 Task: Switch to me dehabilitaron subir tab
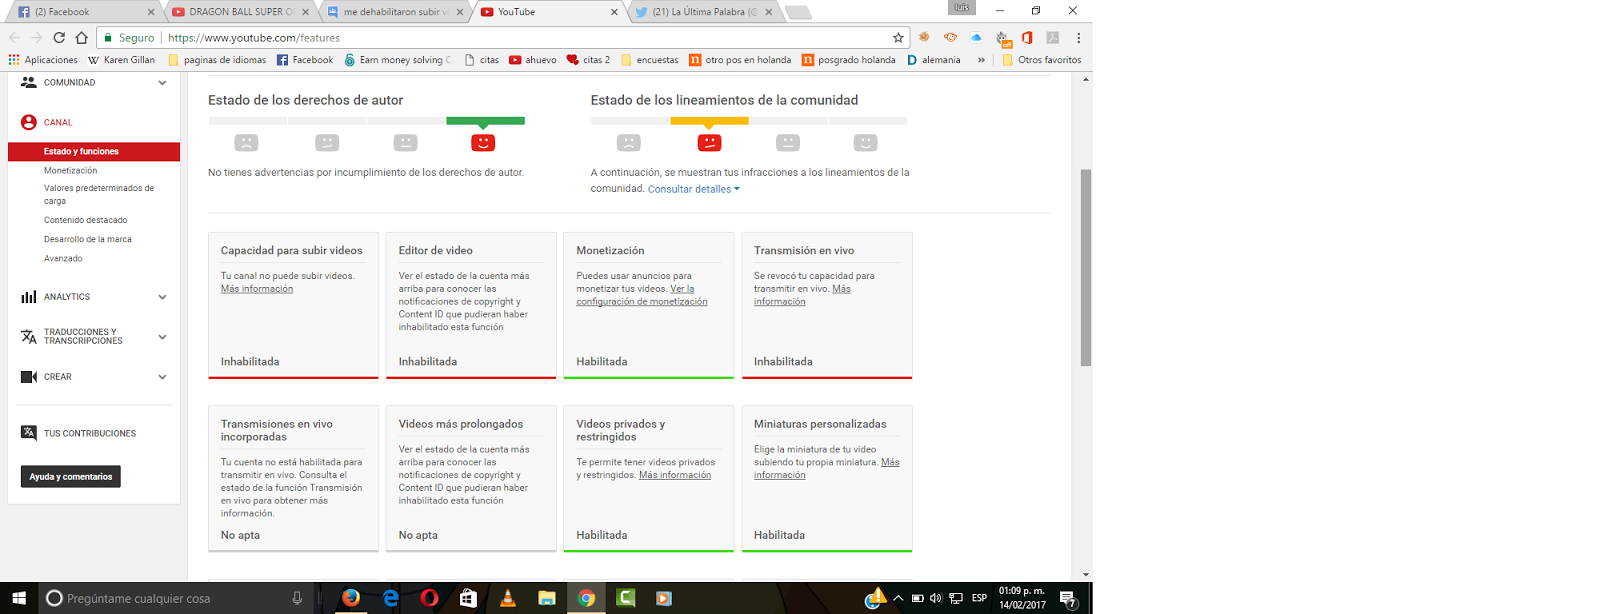[x=394, y=12]
